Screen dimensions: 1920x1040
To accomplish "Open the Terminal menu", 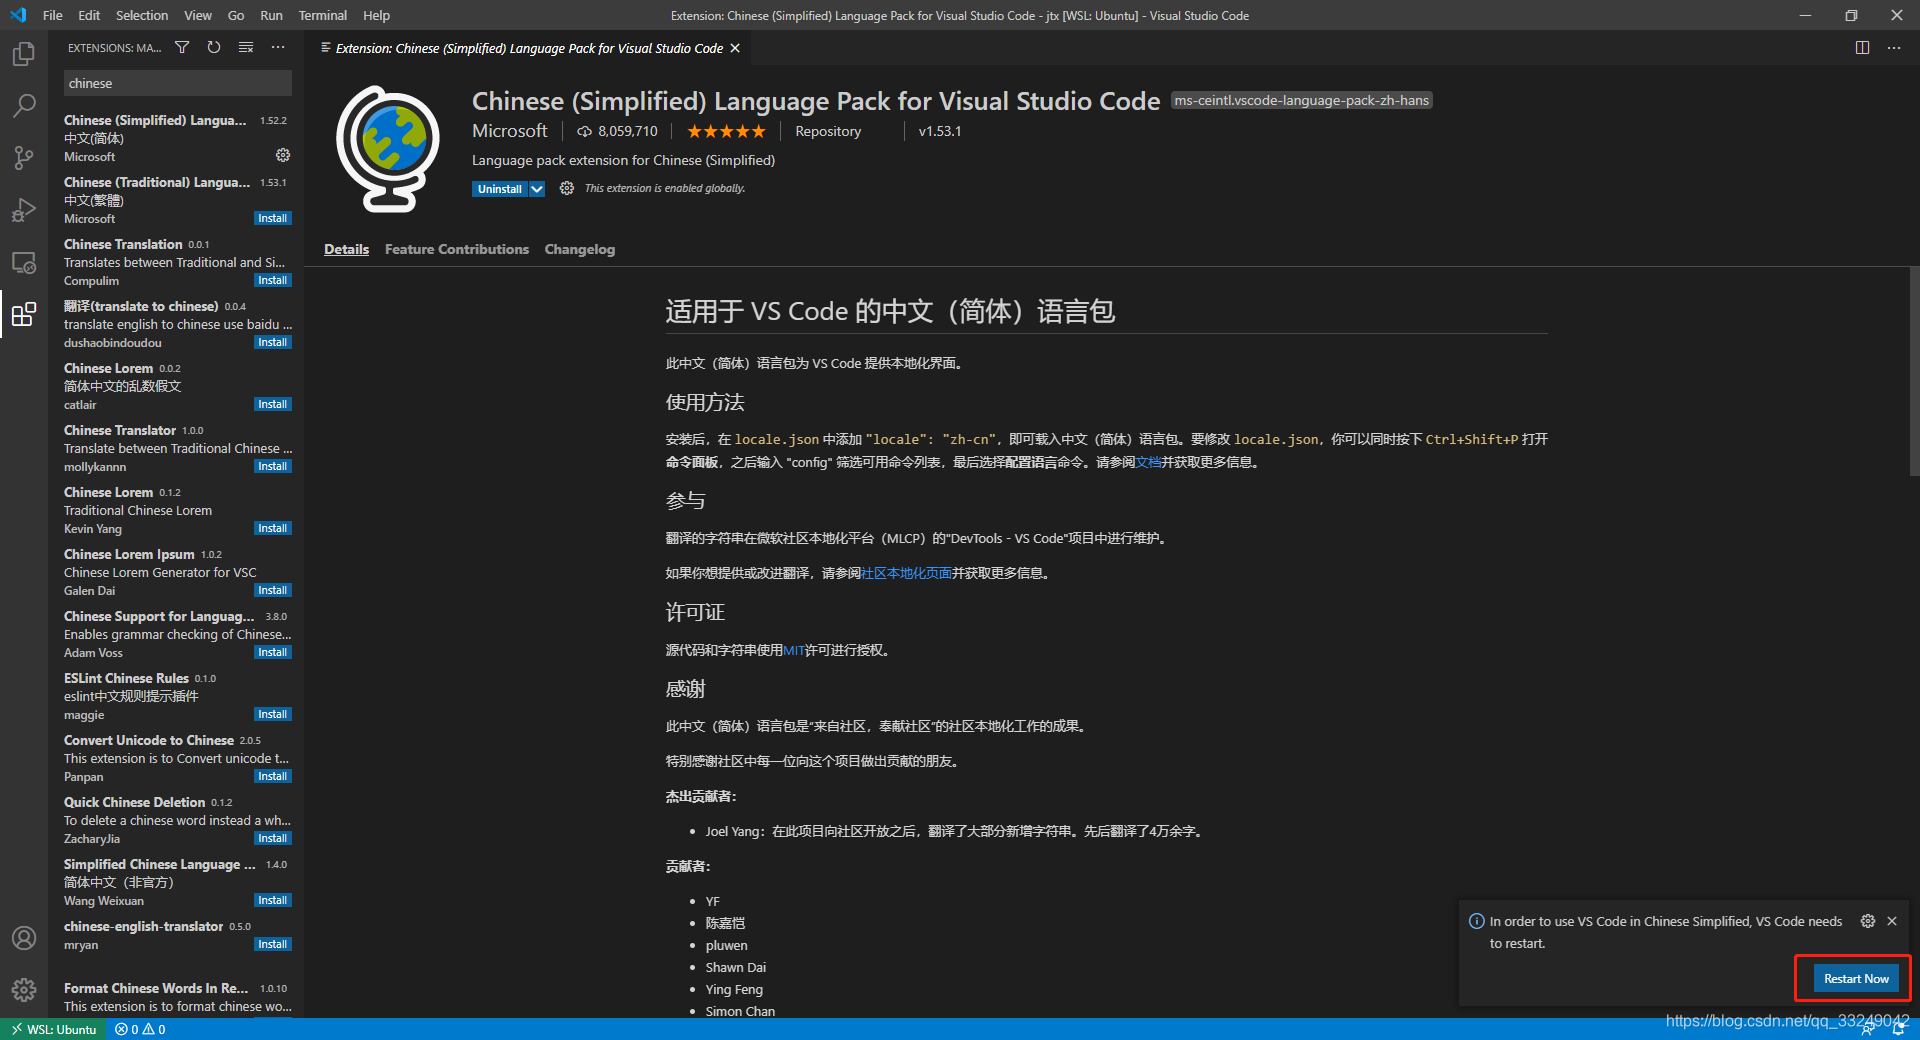I will [x=322, y=15].
